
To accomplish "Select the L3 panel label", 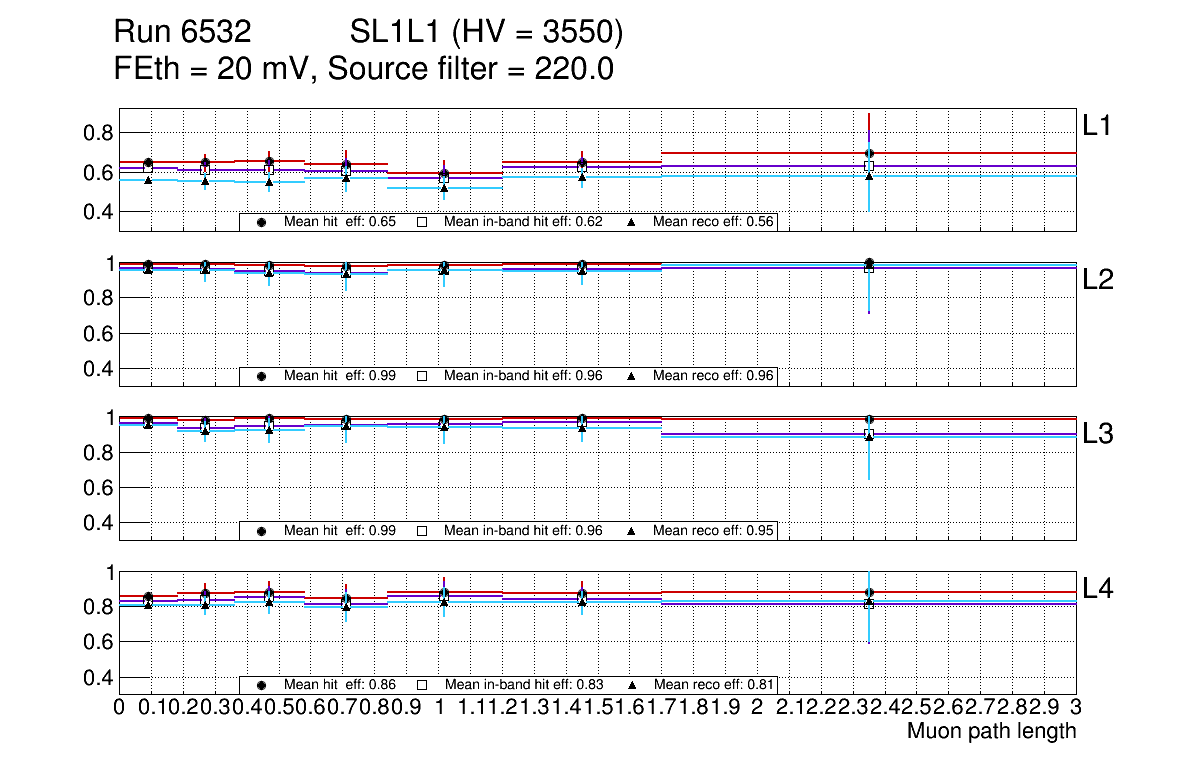I will tap(1099, 434).
